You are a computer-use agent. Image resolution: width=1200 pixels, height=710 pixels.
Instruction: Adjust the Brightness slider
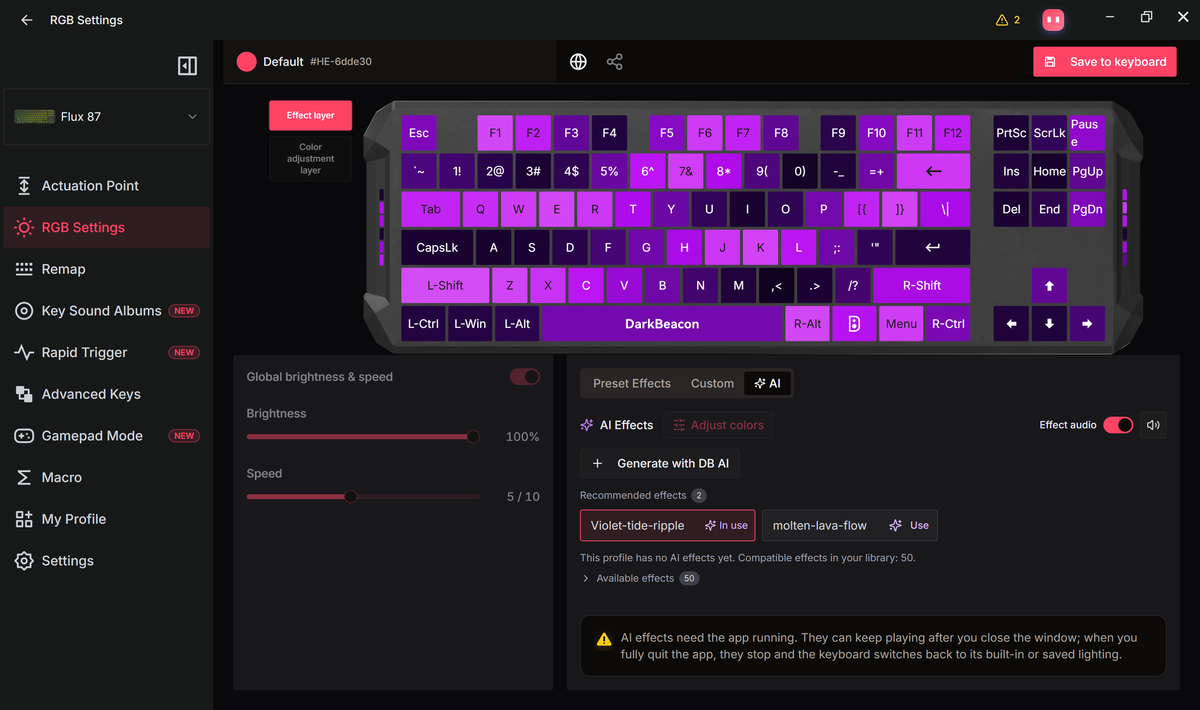click(x=363, y=437)
